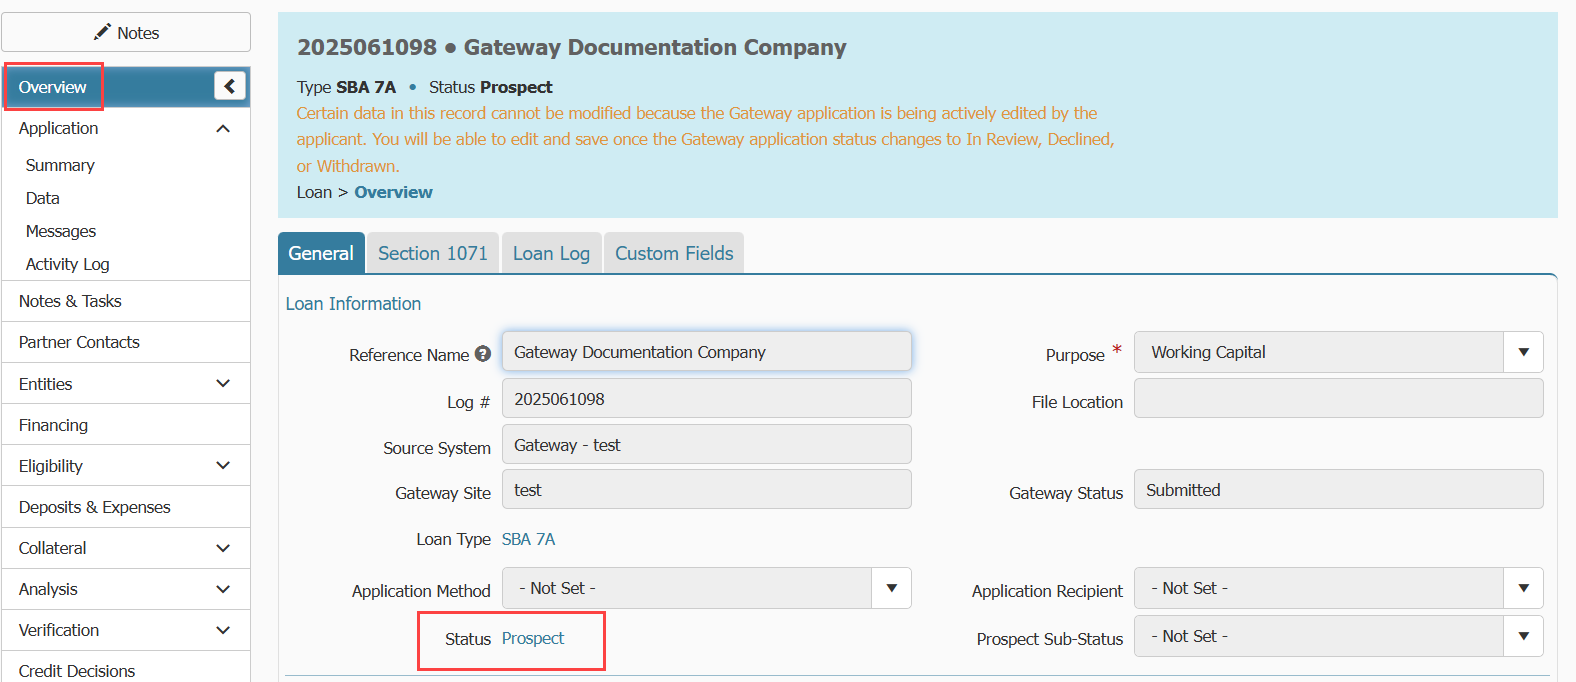Screen dimensions: 1576x682
Task: Click the Gateway Site field
Action: coord(706,489)
